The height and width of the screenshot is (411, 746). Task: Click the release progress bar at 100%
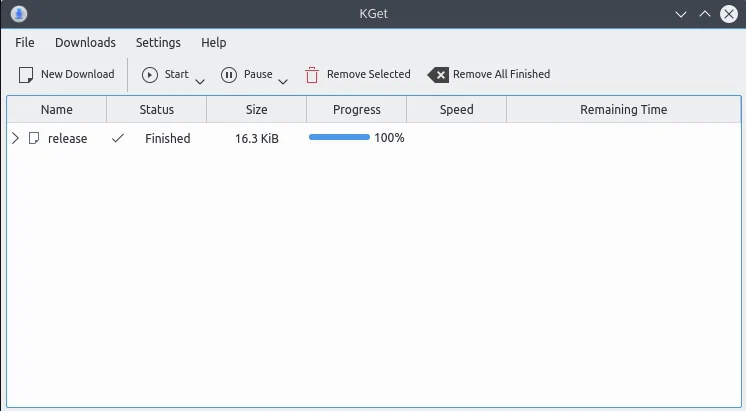[339, 137]
